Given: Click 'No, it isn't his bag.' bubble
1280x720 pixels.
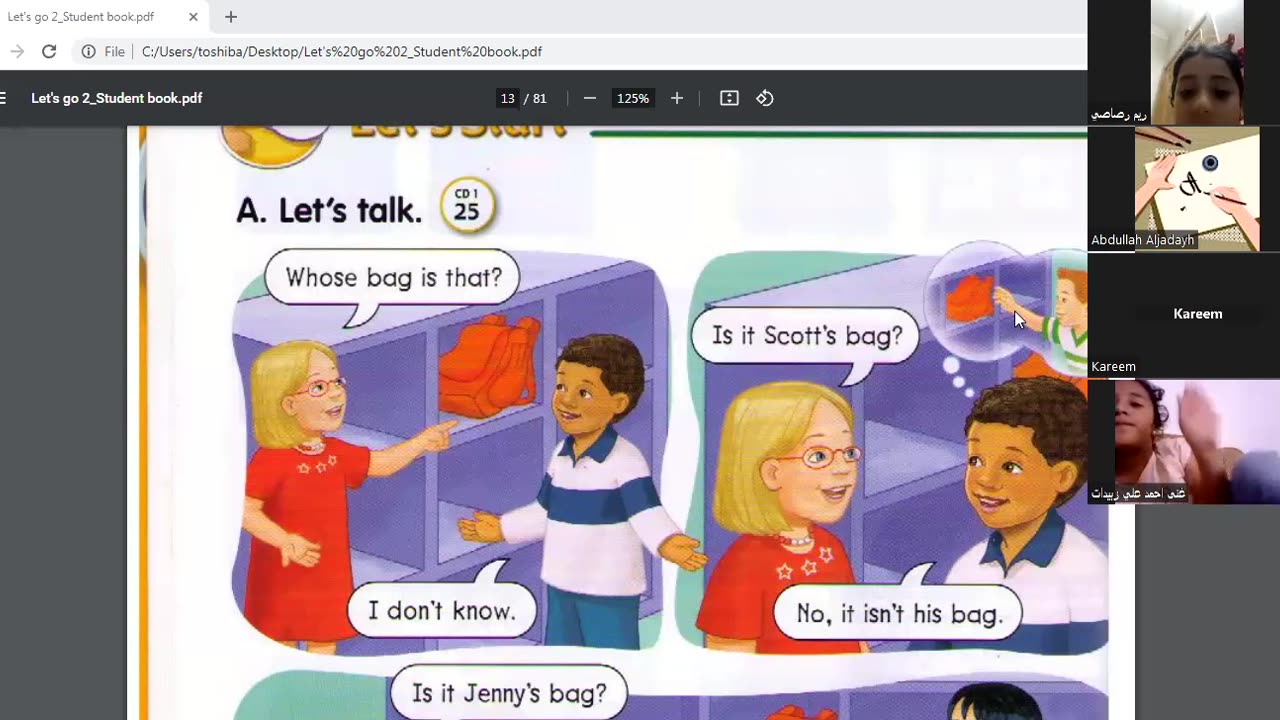Looking at the screenshot, I should (898, 611).
